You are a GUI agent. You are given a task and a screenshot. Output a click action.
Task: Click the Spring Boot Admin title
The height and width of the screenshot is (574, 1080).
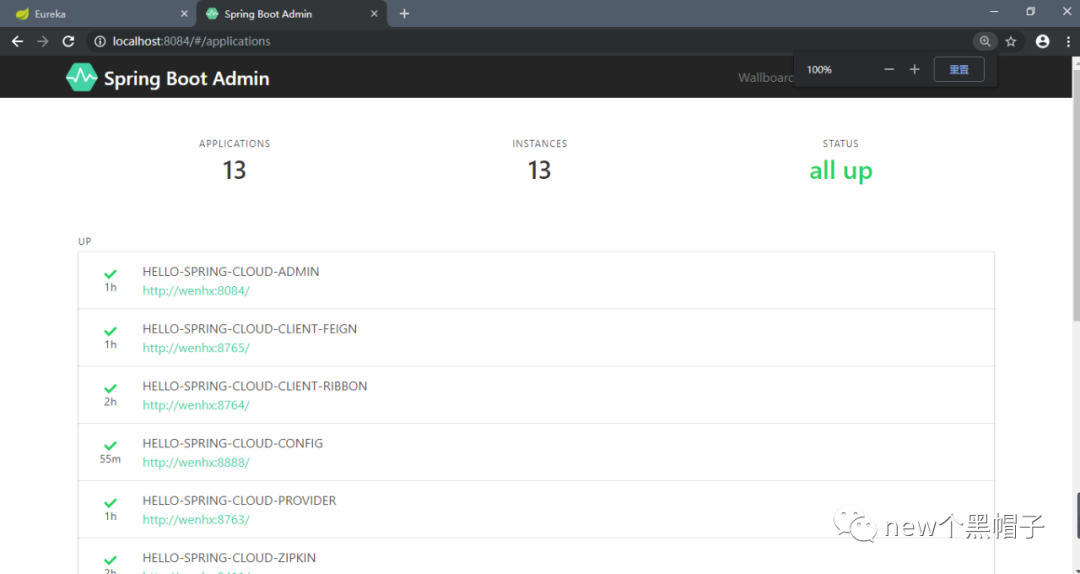coord(187,79)
